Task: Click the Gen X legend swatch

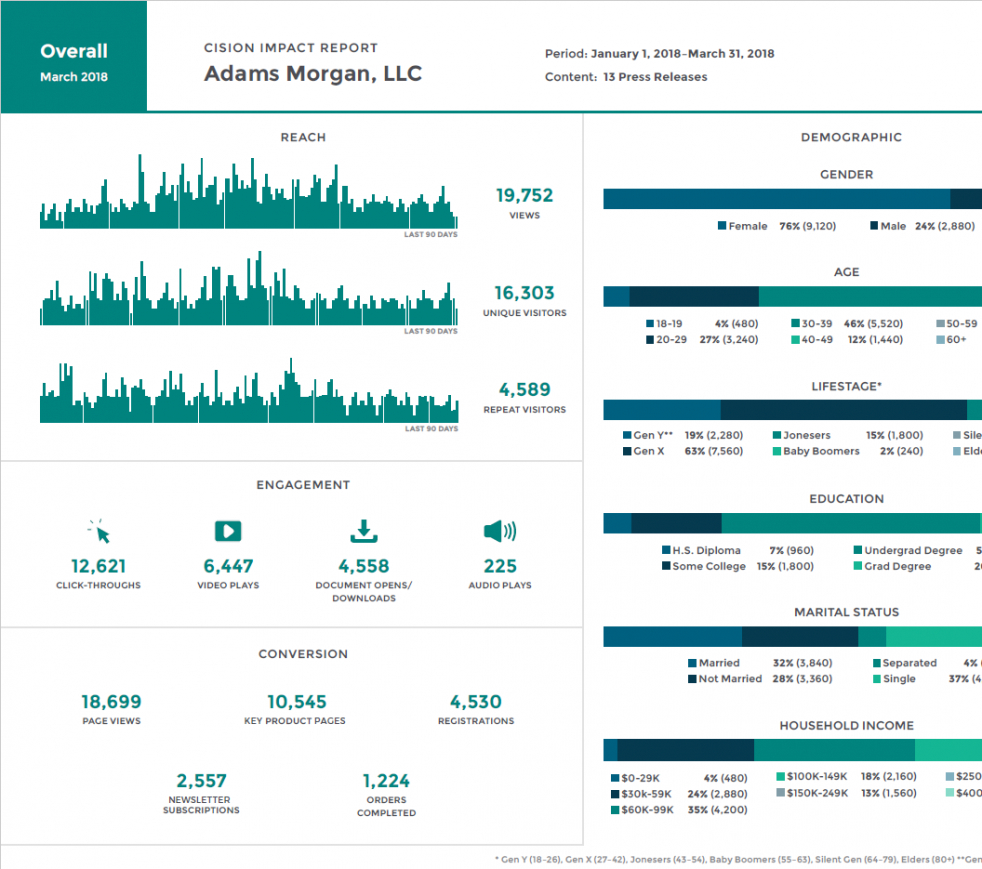Action: click(627, 451)
